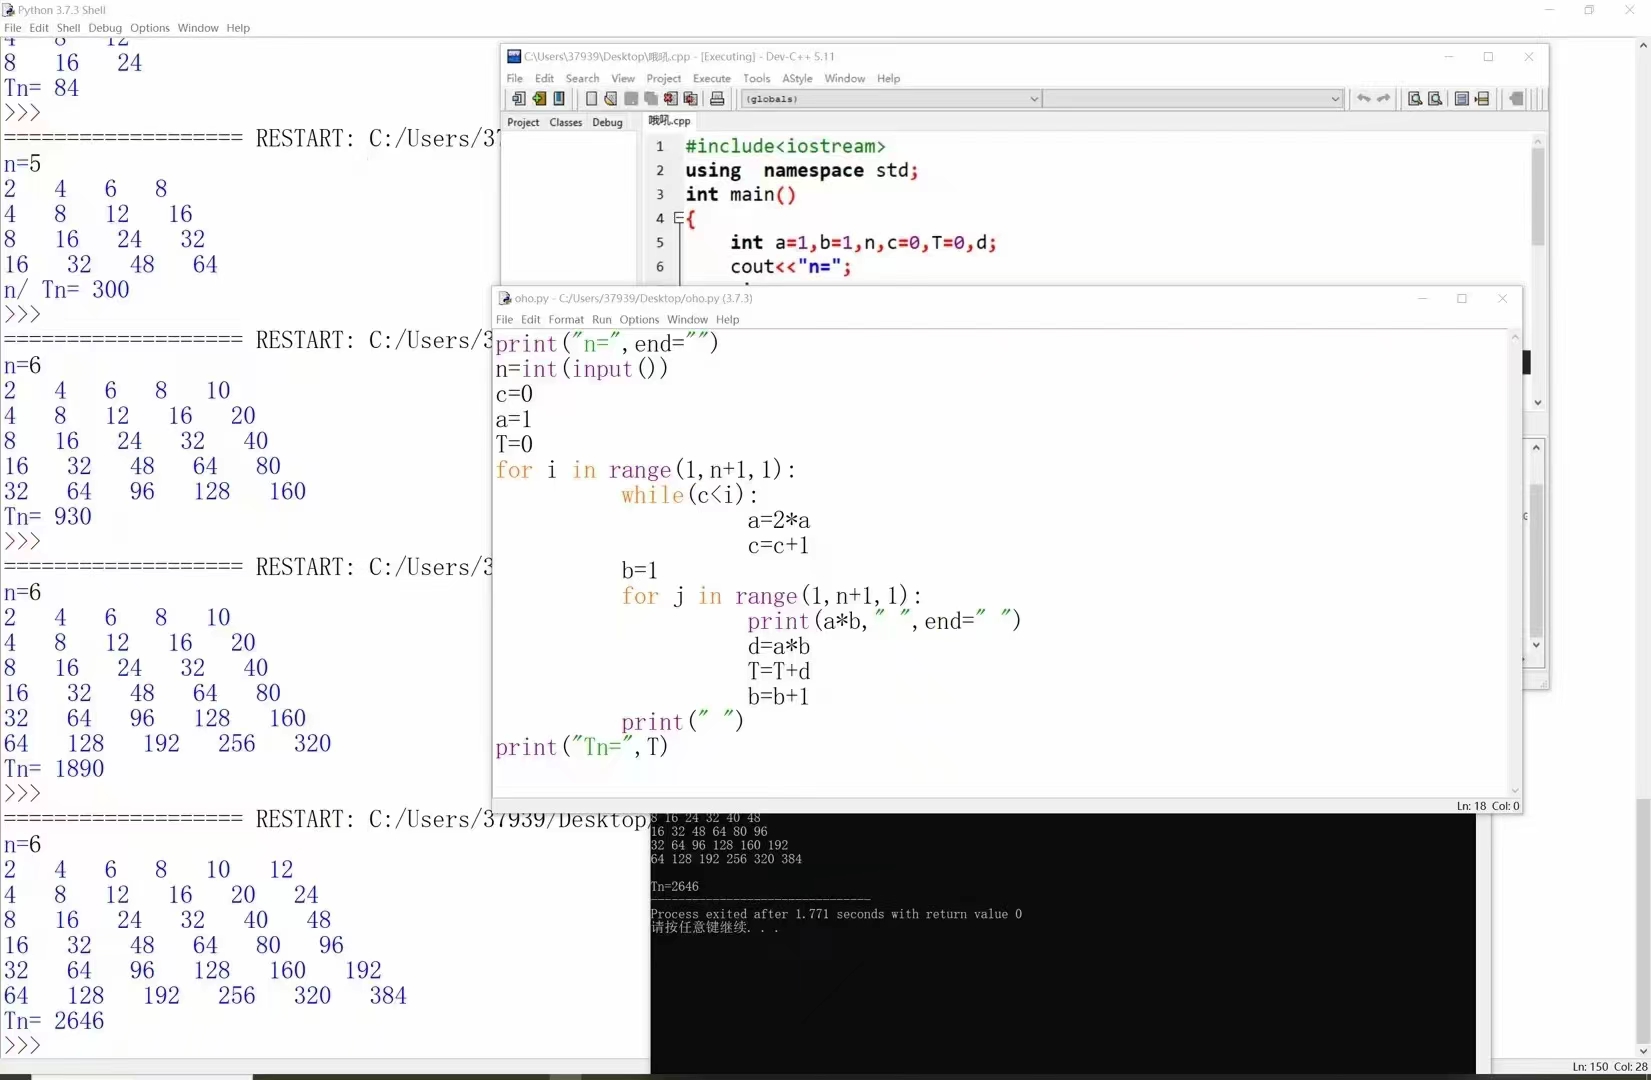Viewport: 1651px width, 1080px height.
Task: Open the Search menu in Dev-C++
Action: click(582, 78)
